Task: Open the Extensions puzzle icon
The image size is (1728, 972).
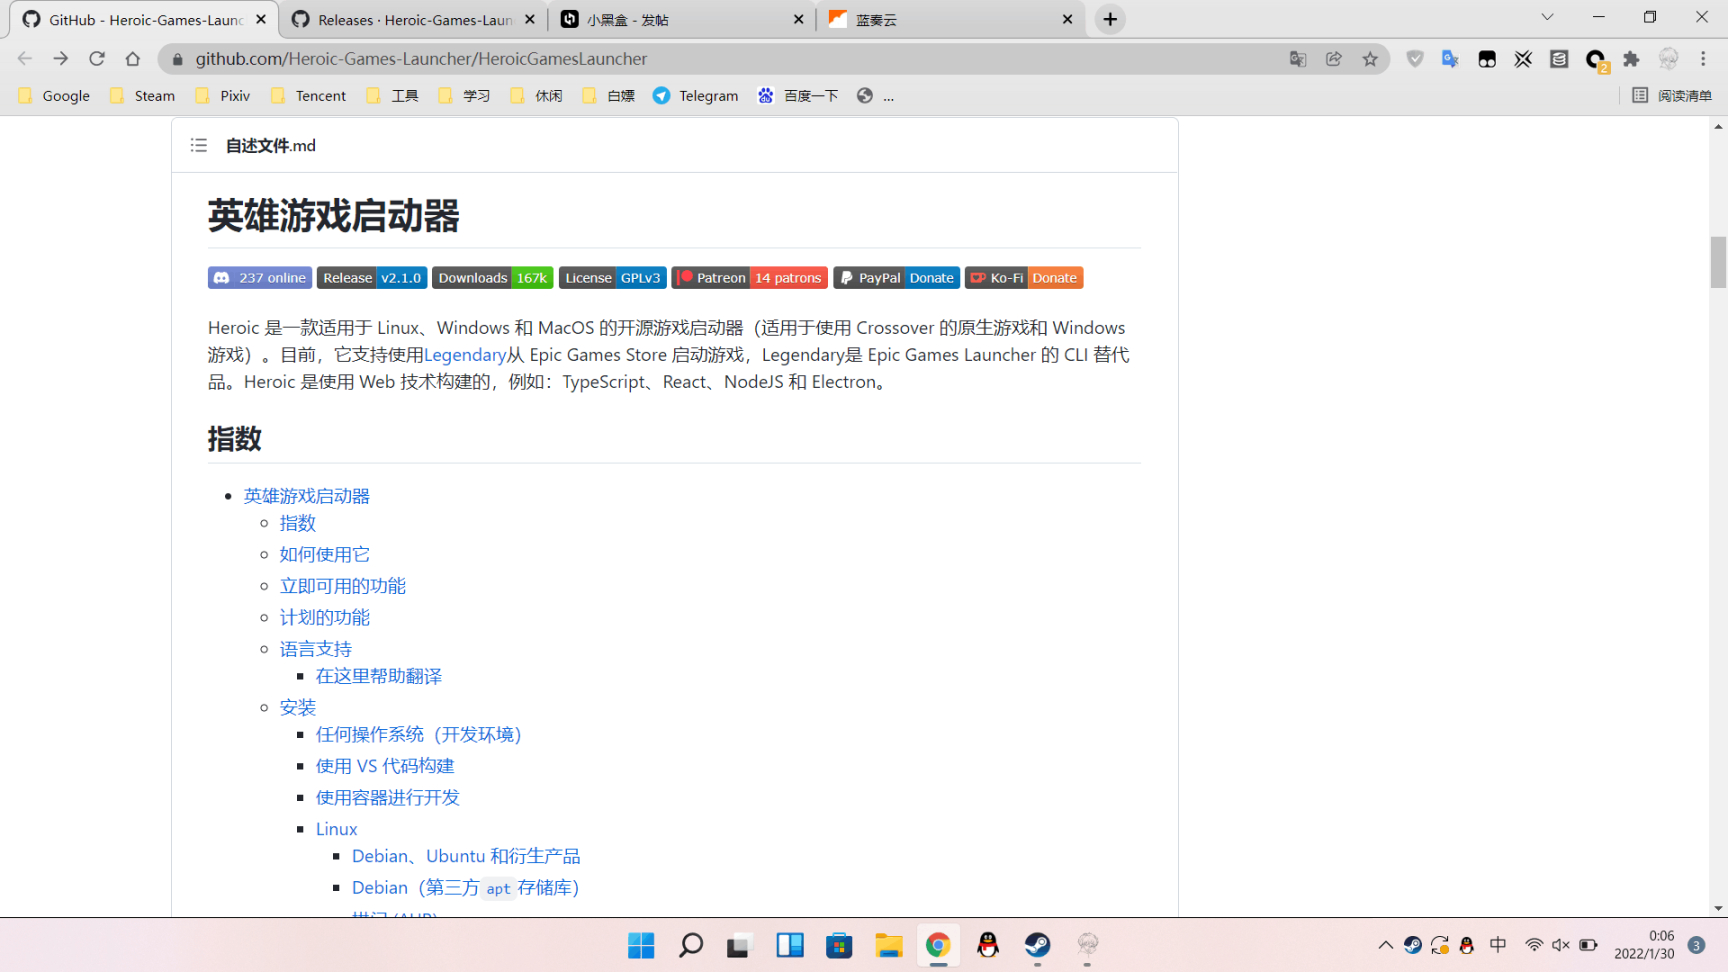Action: 1632,59
